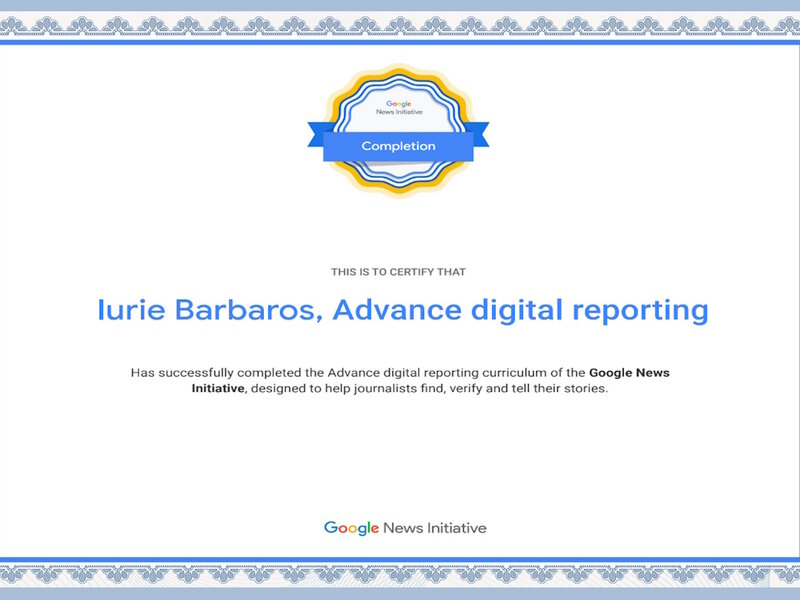This screenshot has width=800, height=600.
Task: Click the colorful Google logo at the bottom
Action: coord(351,527)
